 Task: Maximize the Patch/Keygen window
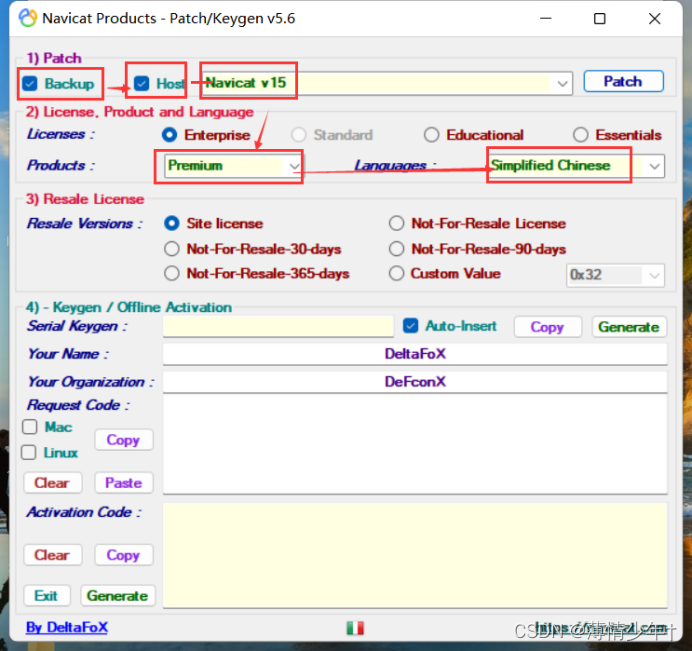600,19
